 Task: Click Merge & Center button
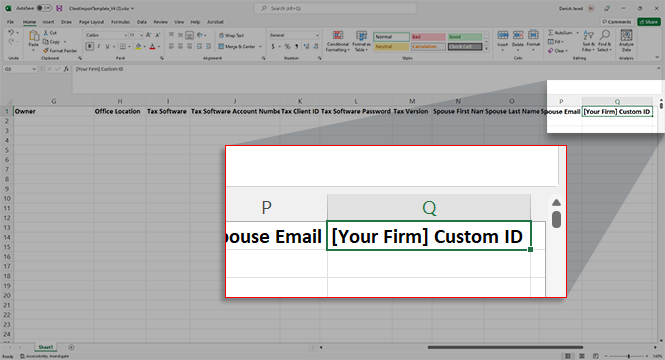(237, 47)
